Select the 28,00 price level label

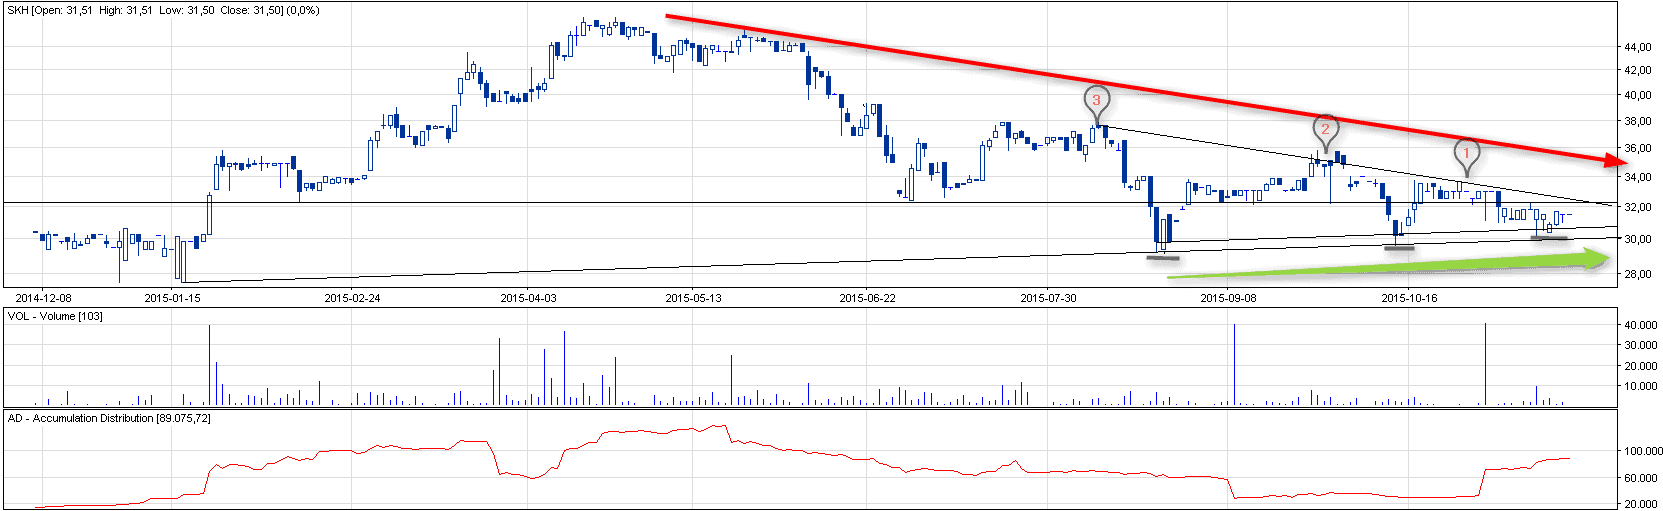pyautogui.click(x=1637, y=274)
